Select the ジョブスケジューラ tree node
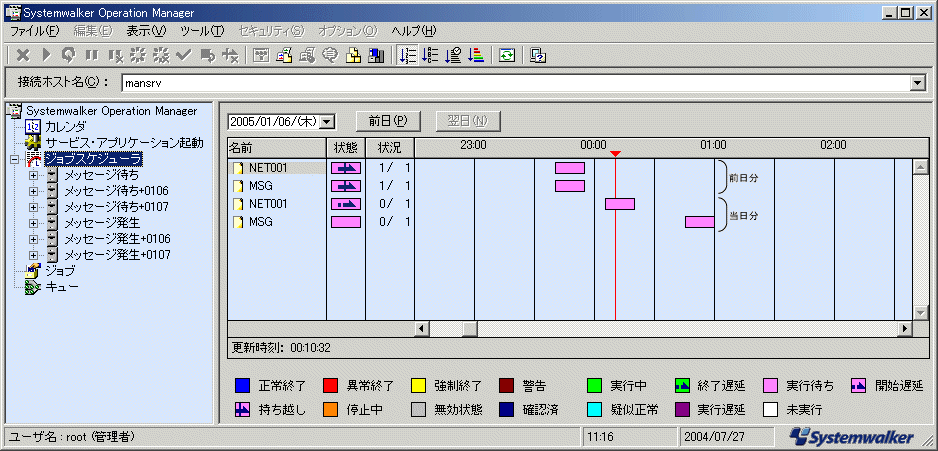Viewport: 938px width, 451px height. point(93,159)
